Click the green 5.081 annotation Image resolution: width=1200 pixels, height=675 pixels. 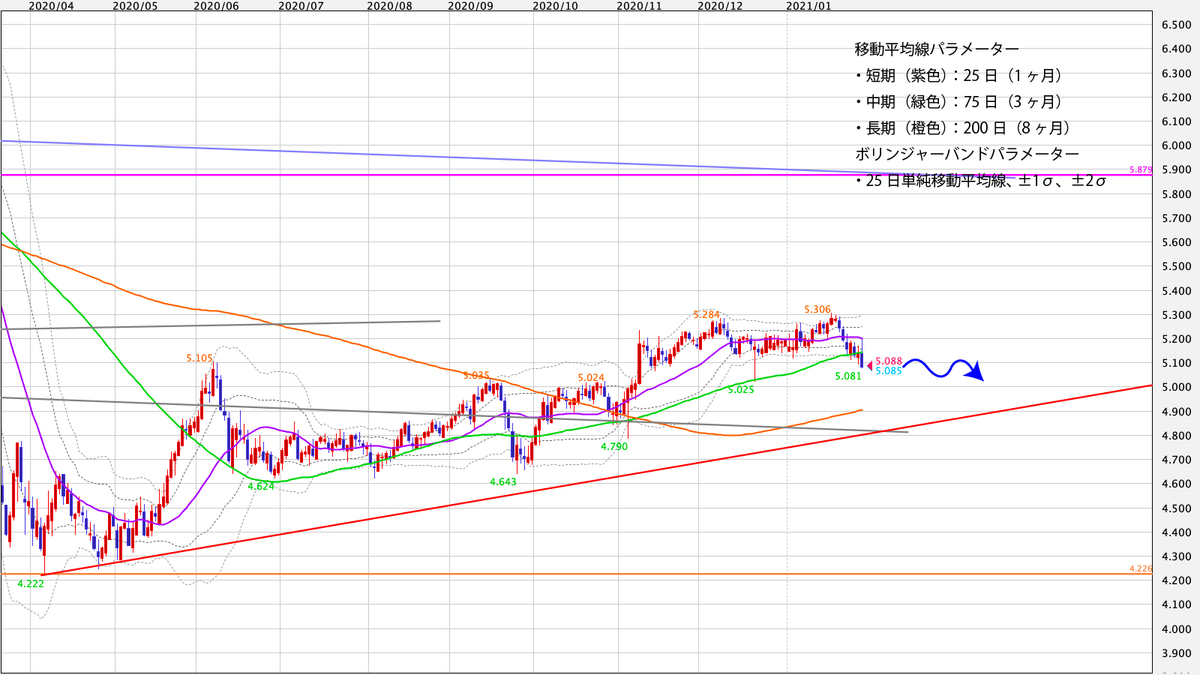[x=847, y=377]
